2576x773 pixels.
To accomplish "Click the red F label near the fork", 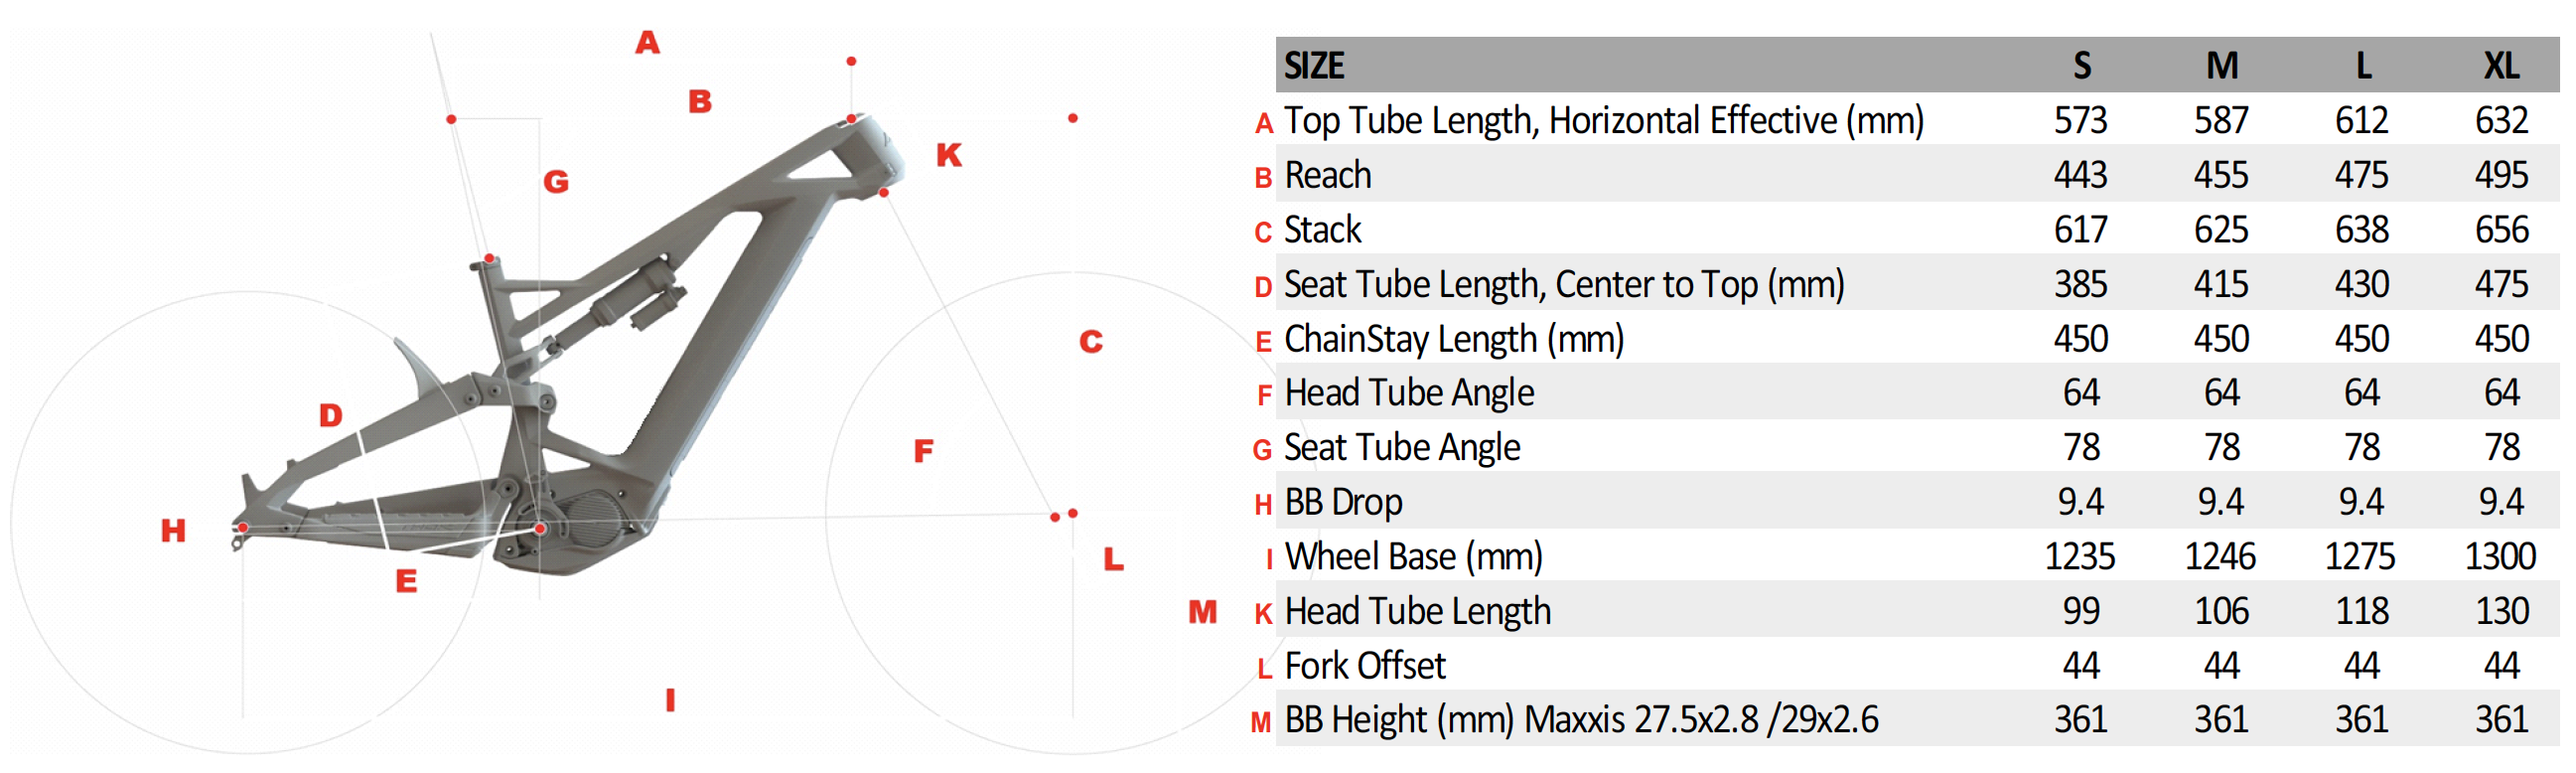I will coord(923,451).
